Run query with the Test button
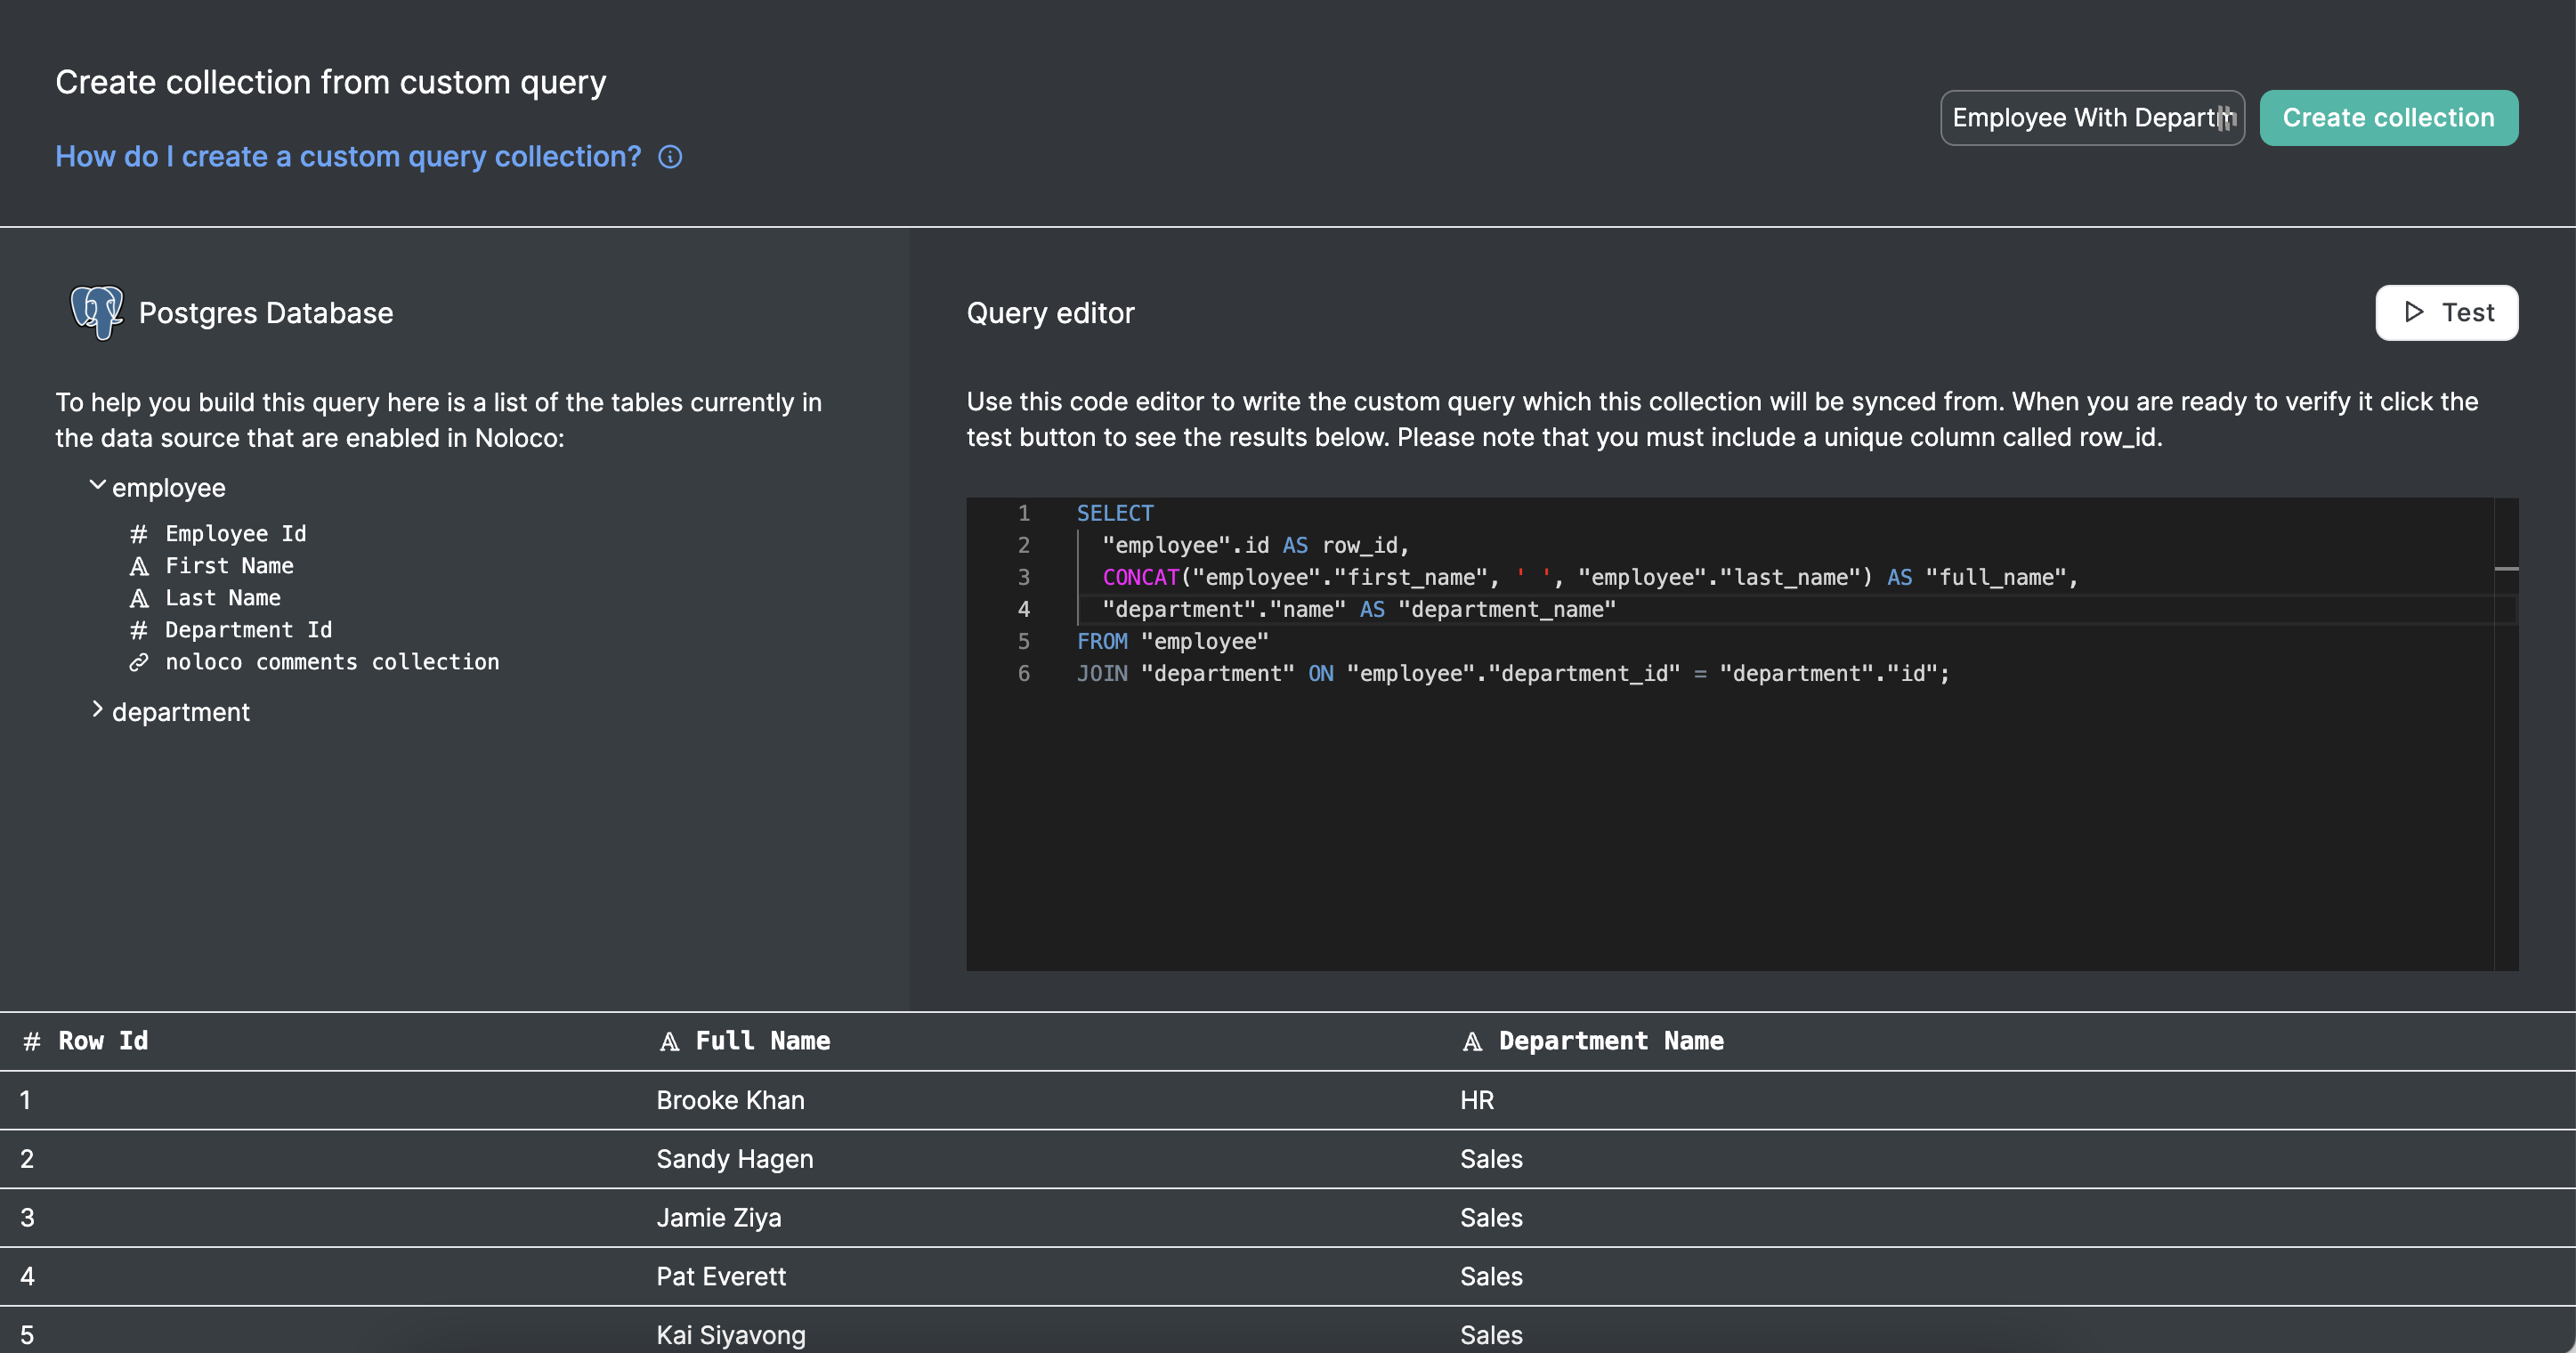 pyautogui.click(x=2446, y=312)
